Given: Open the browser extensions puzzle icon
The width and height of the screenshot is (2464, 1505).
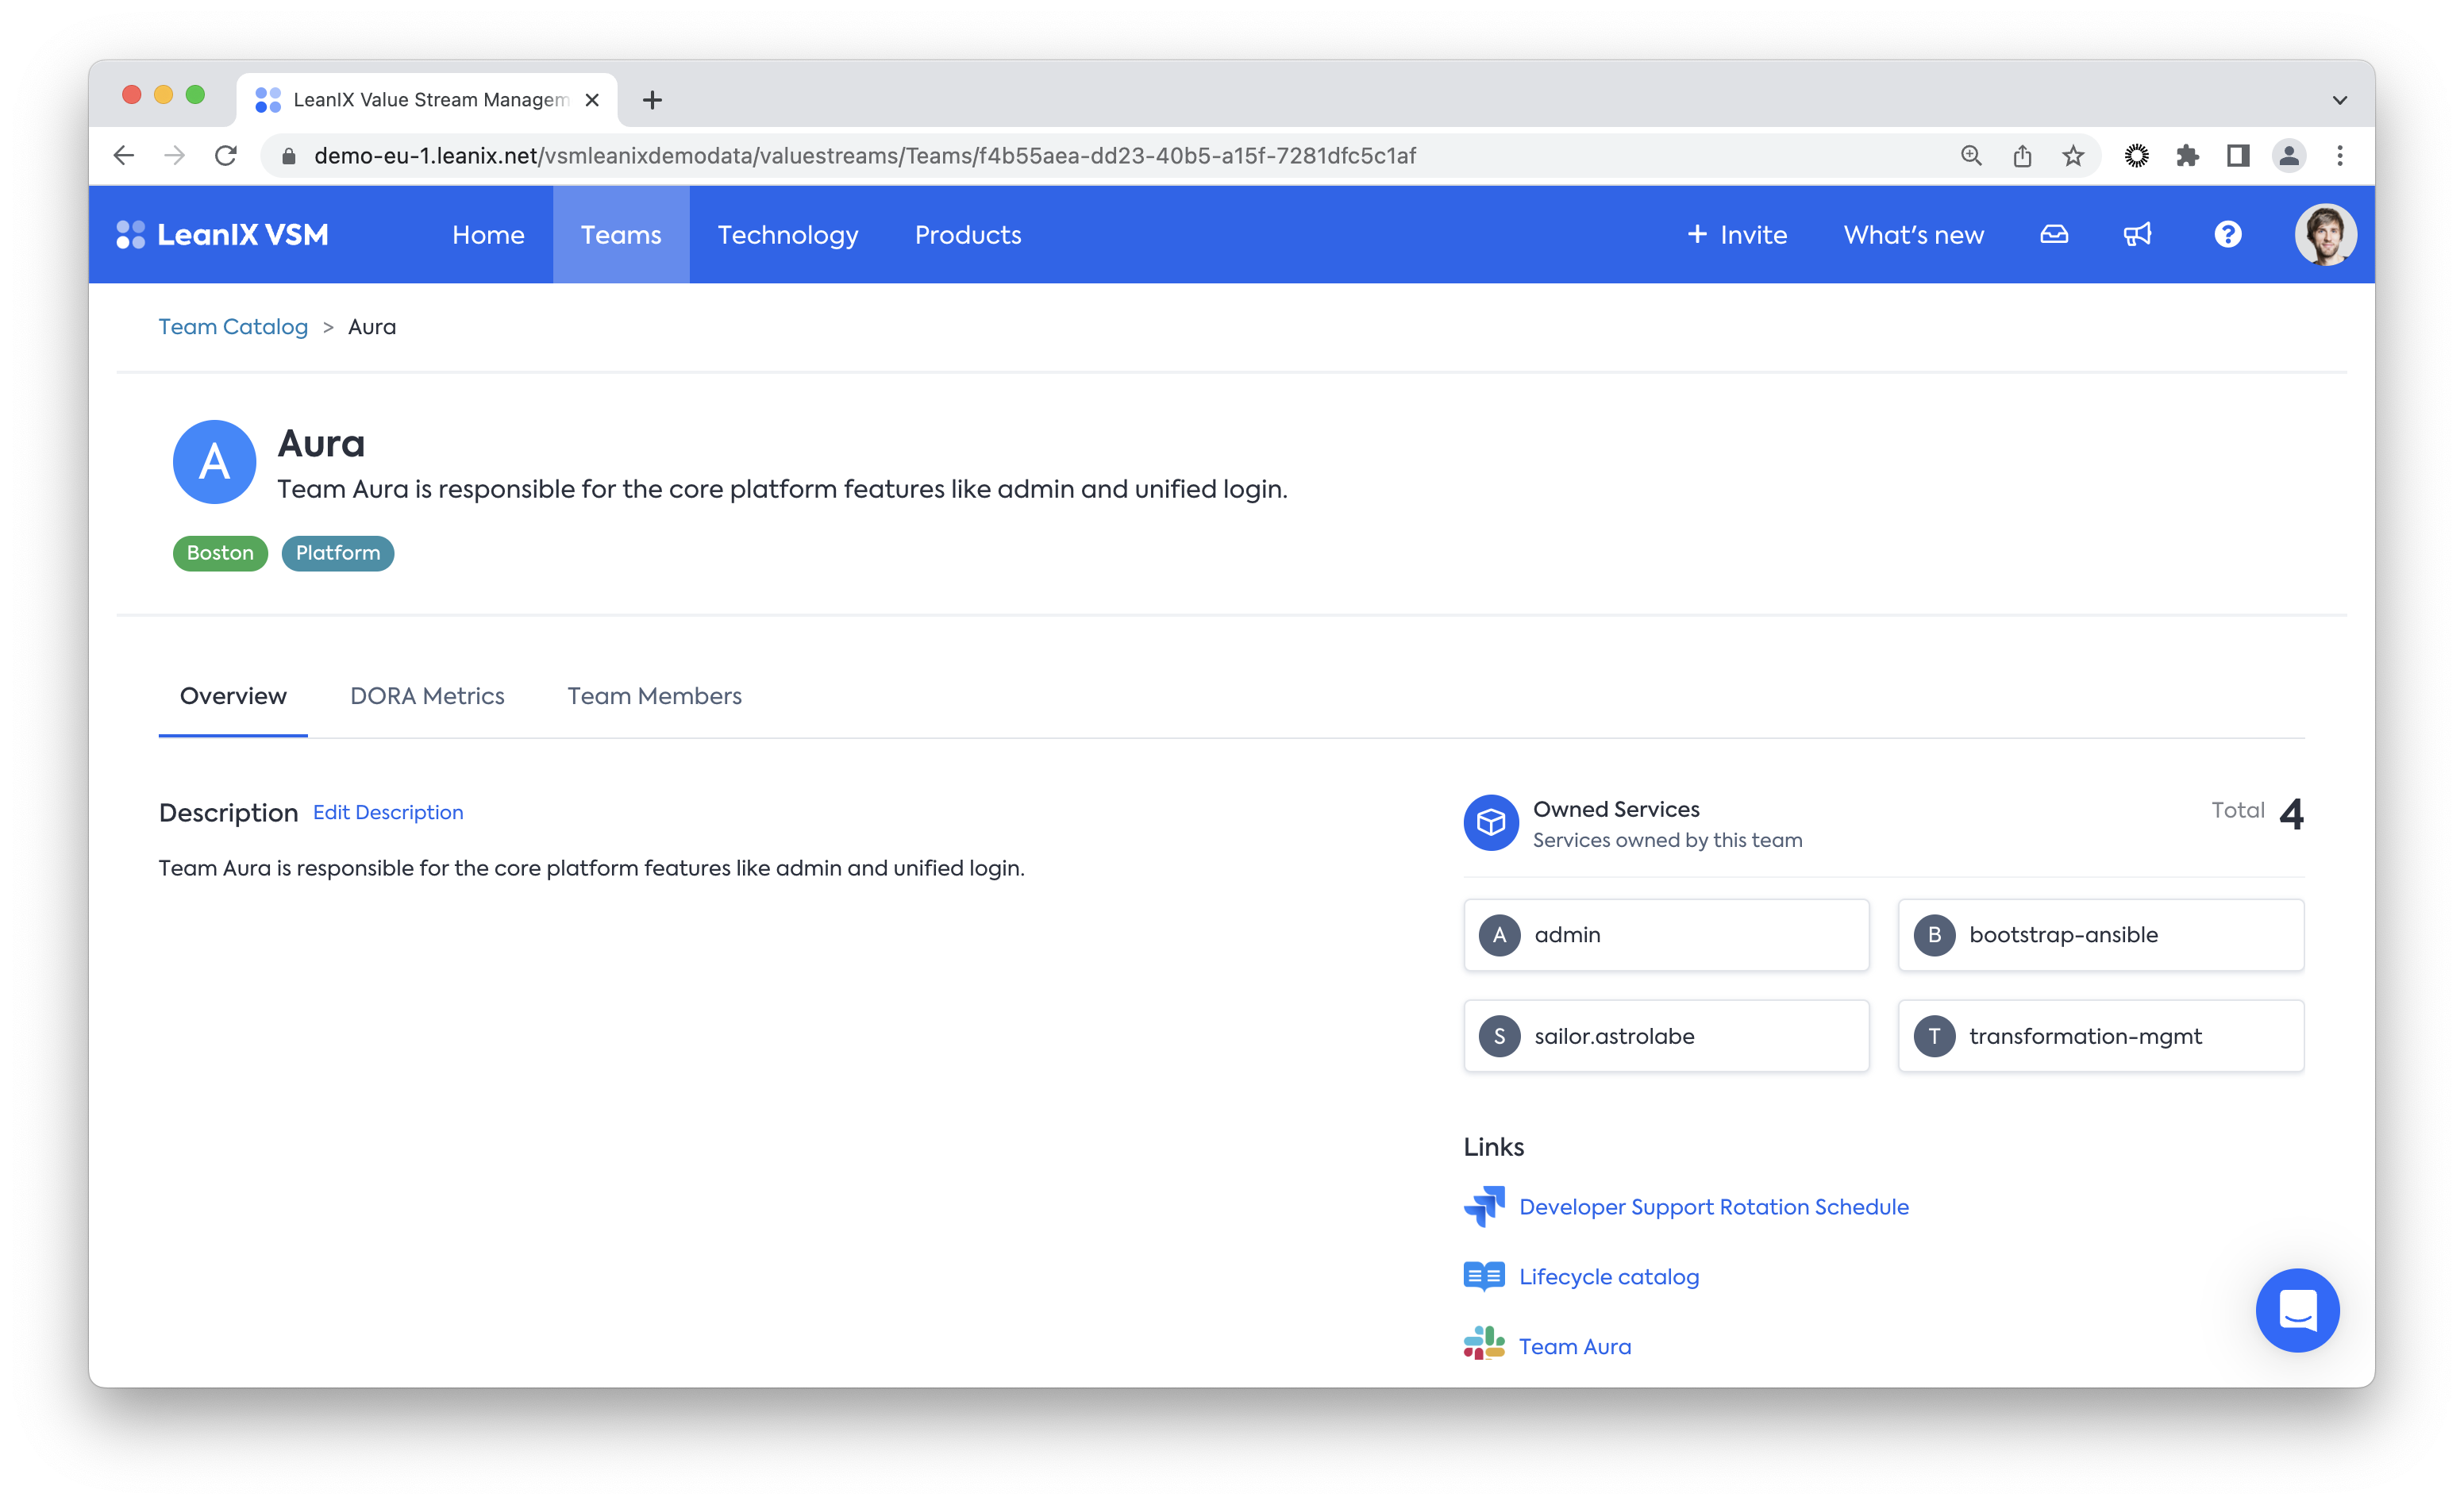Looking at the screenshot, I should click(2187, 156).
